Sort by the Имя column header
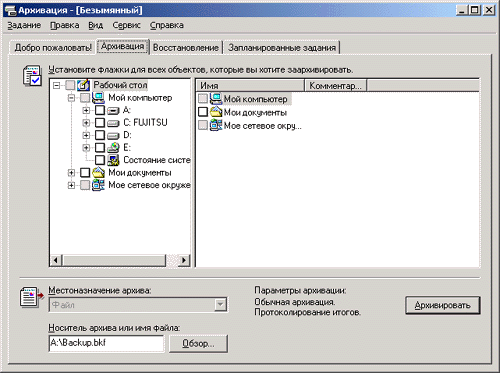The width and height of the screenshot is (500, 373). pyautogui.click(x=250, y=86)
